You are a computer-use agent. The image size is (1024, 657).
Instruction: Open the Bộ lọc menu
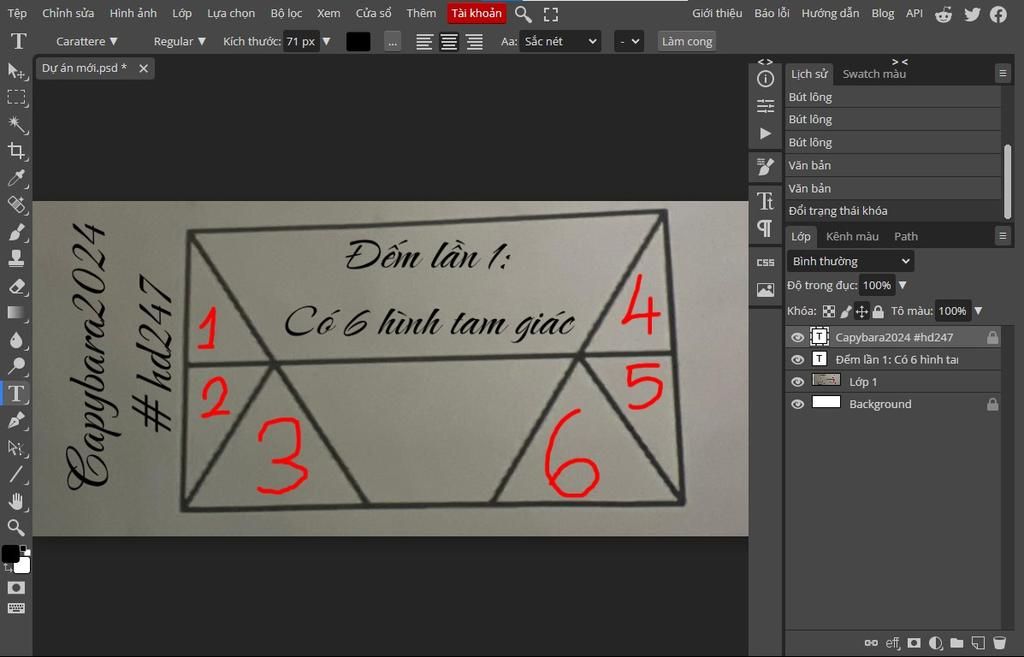click(x=286, y=13)
